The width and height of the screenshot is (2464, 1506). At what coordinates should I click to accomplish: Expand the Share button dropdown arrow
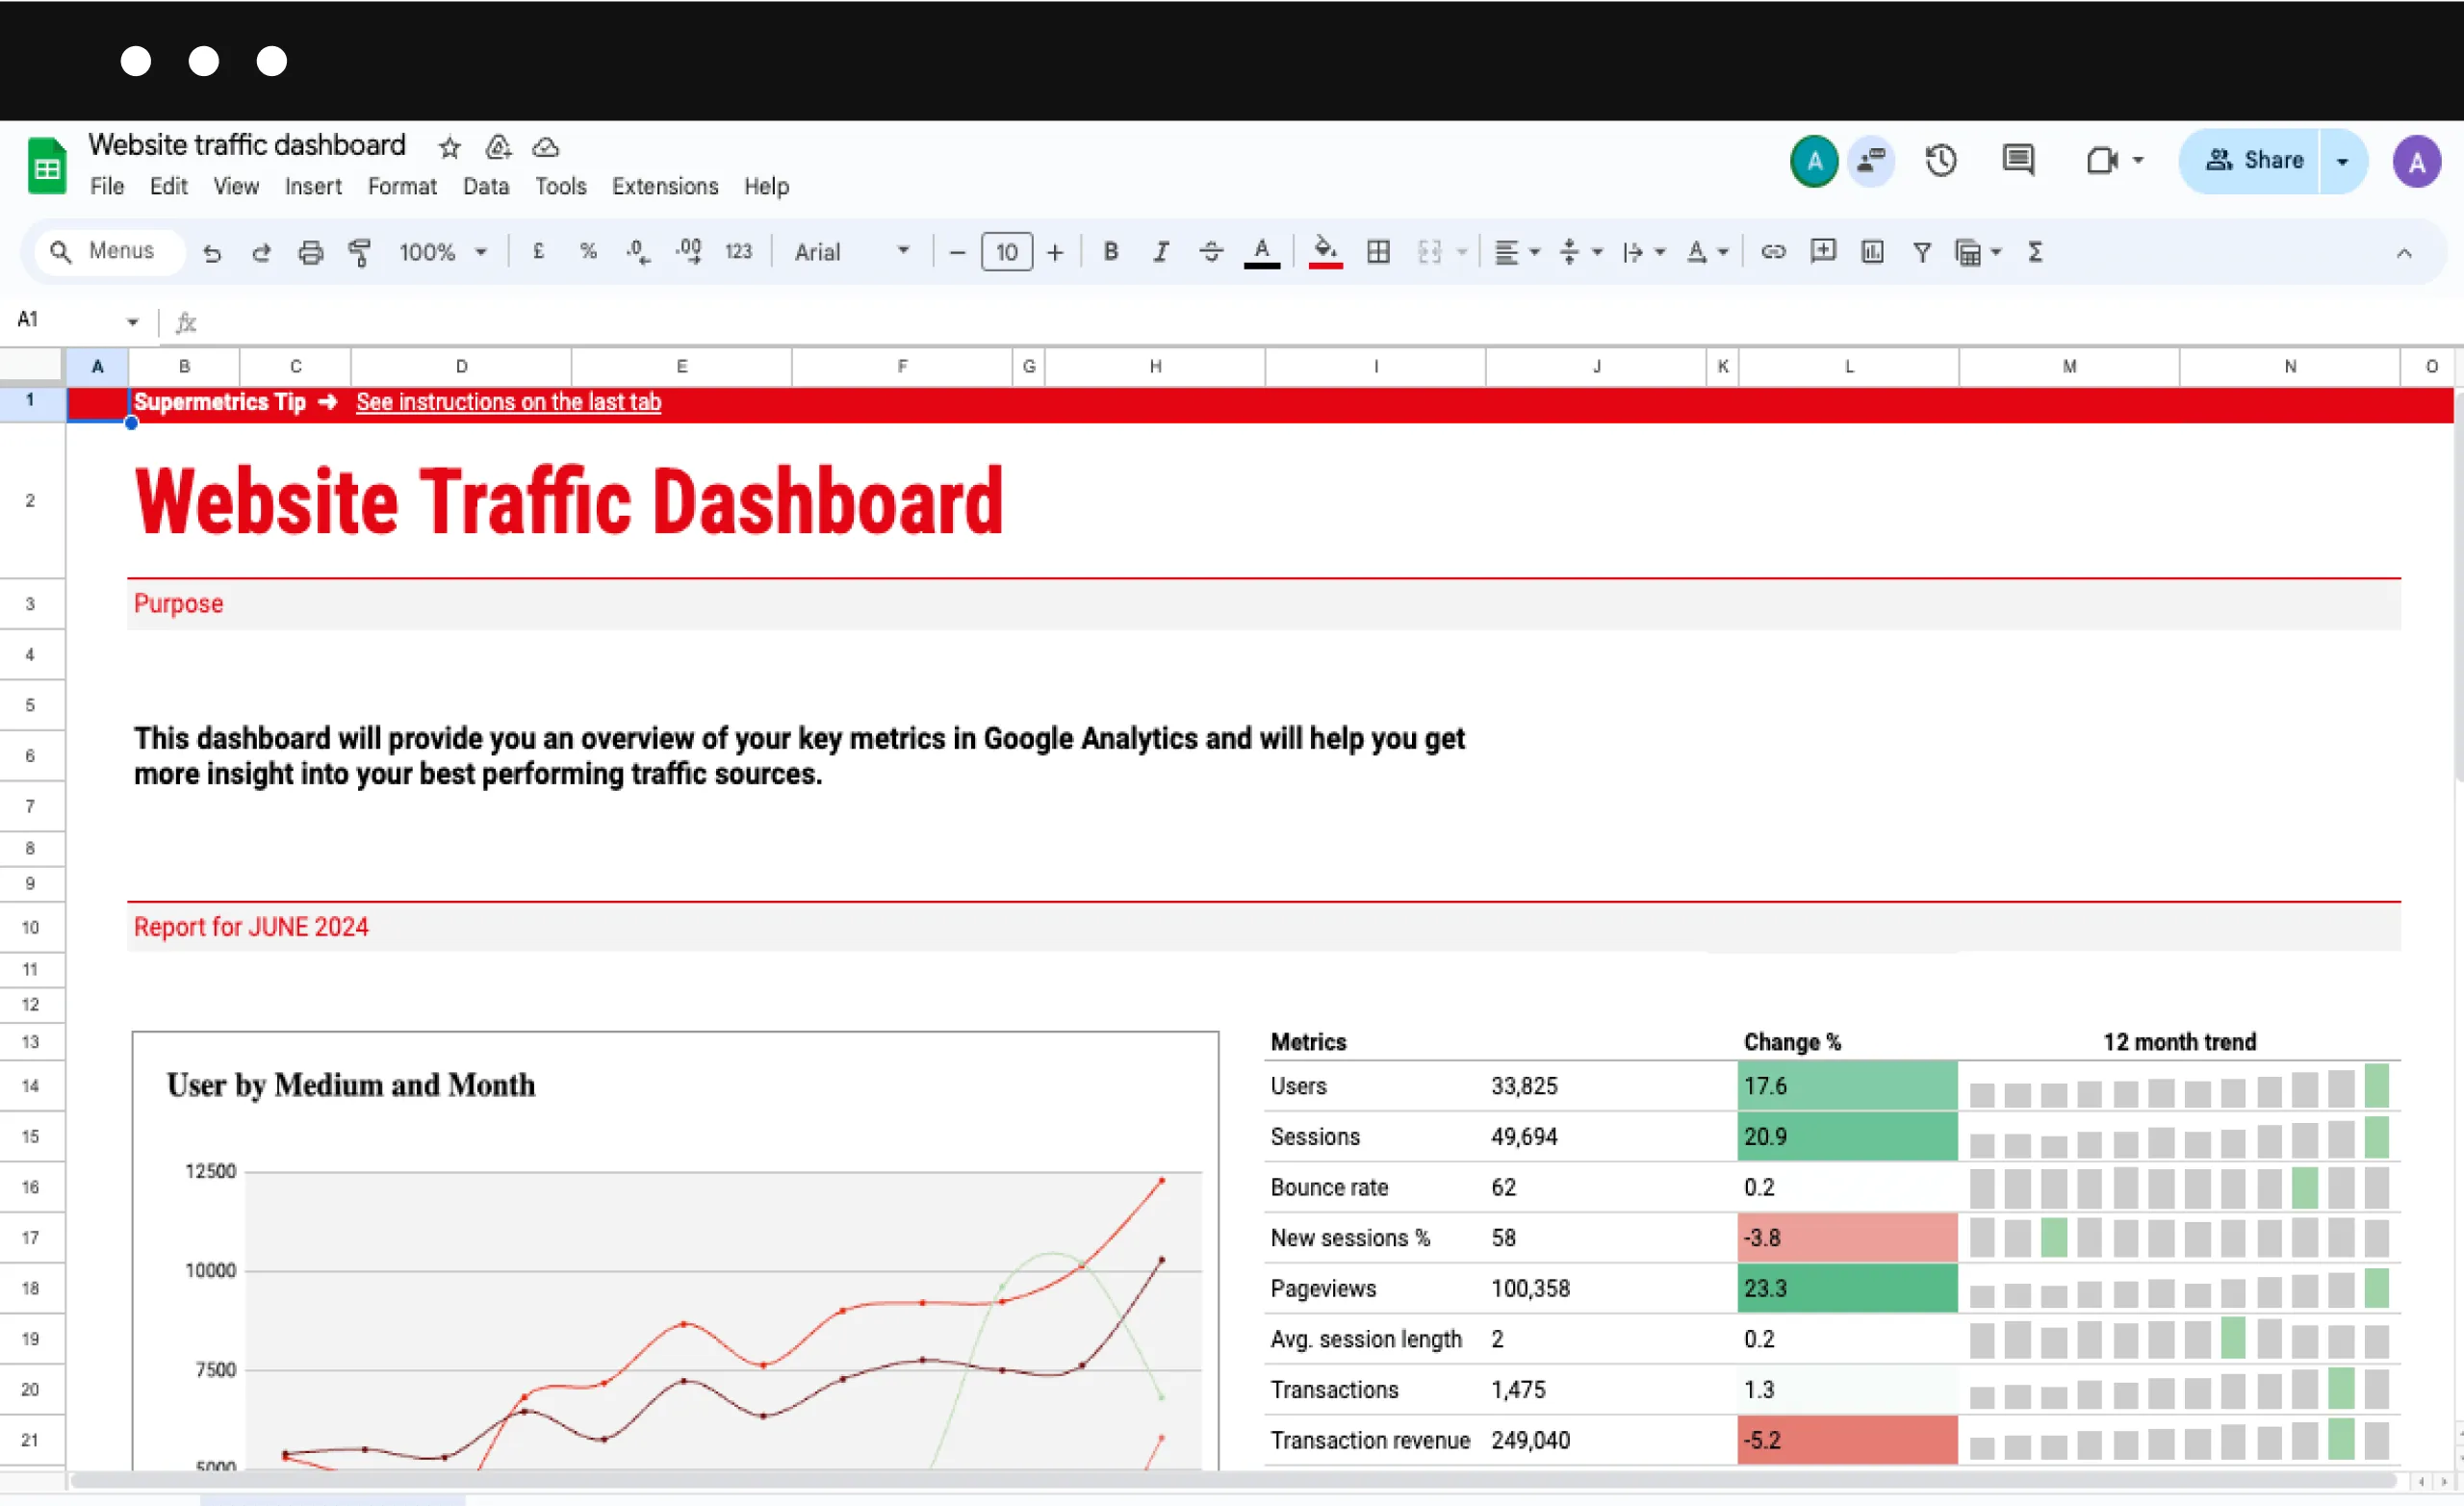(2342, 161)
